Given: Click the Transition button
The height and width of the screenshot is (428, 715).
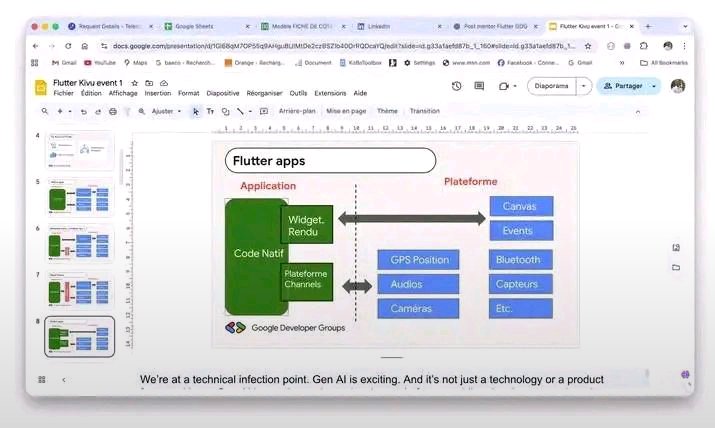Looking at the screenshot, I should pos(425,111).
